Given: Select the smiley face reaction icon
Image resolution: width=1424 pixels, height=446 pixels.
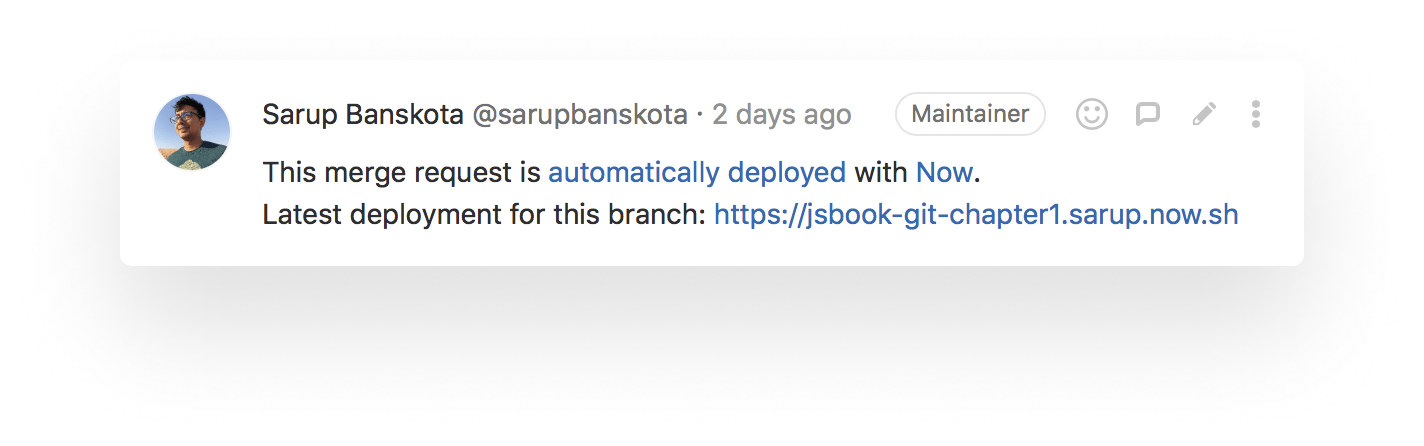Looking at the screenshot, I should [1092, 115].
